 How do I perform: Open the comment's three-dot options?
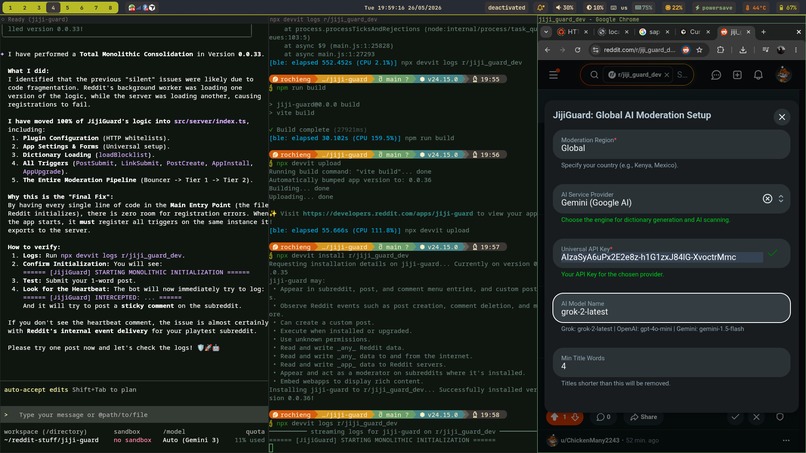[x=785, y=441]
